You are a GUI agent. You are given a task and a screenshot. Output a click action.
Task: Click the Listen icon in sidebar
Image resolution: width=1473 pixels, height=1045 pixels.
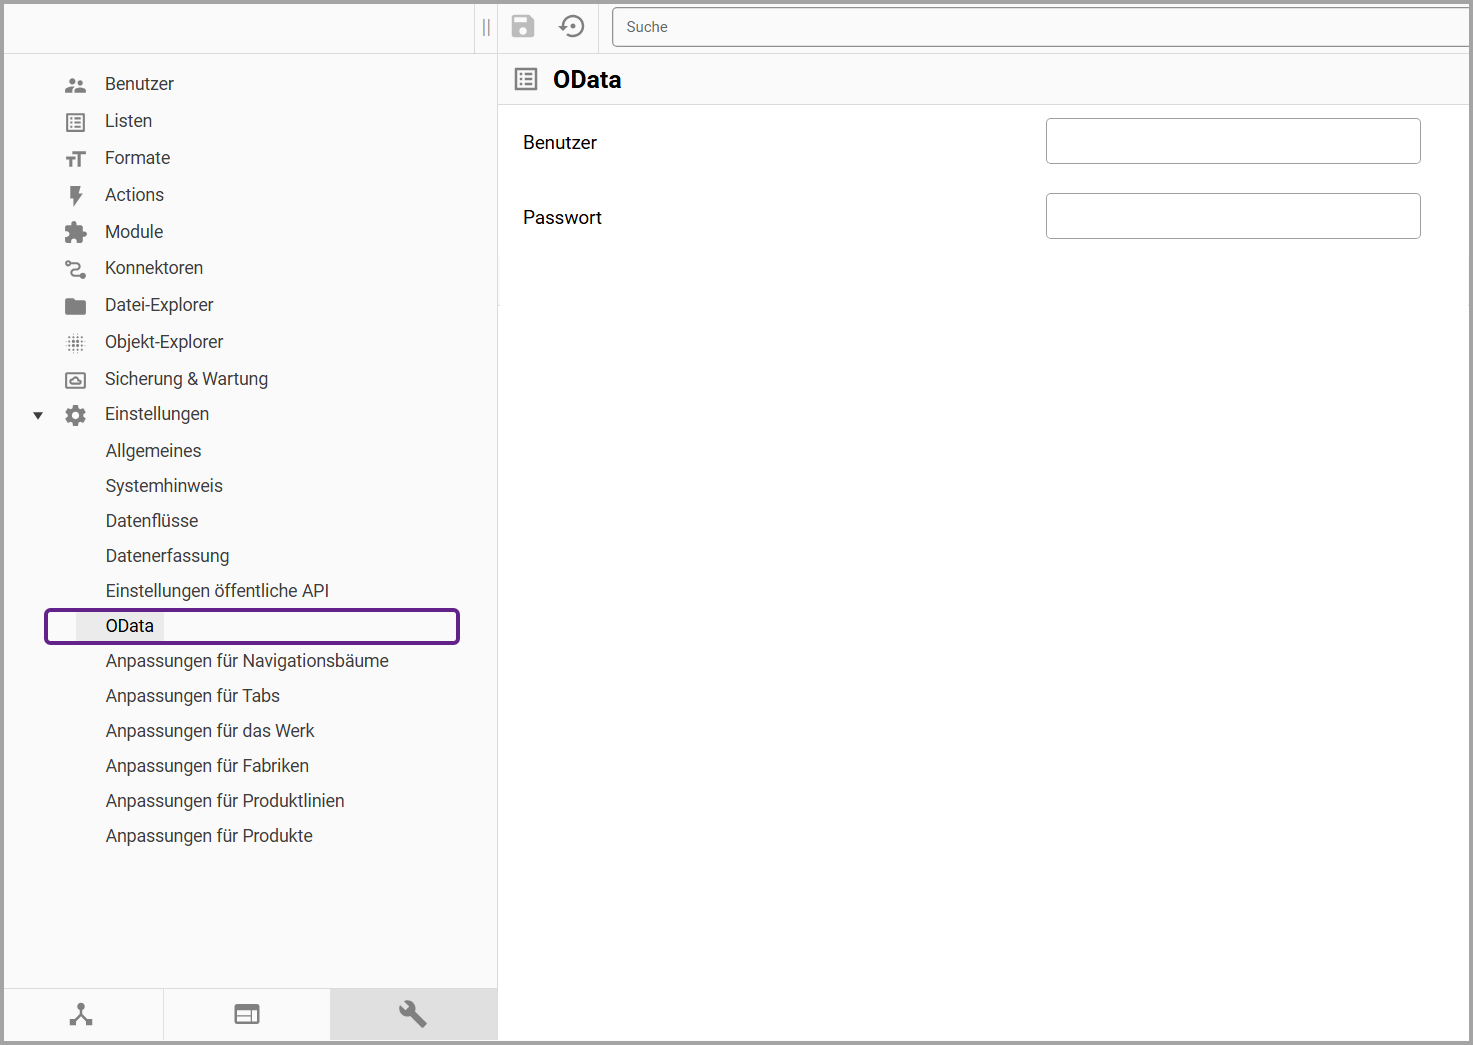tap(76, 122)
